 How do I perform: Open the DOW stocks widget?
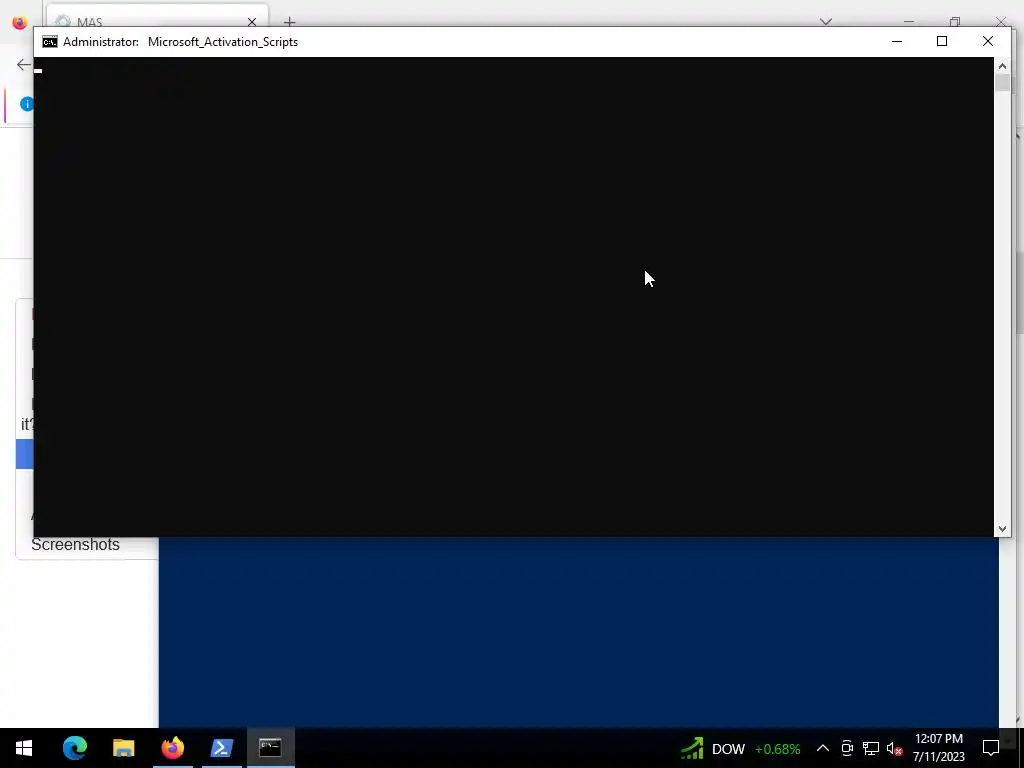pyautogui.click(x=741, y=748)
